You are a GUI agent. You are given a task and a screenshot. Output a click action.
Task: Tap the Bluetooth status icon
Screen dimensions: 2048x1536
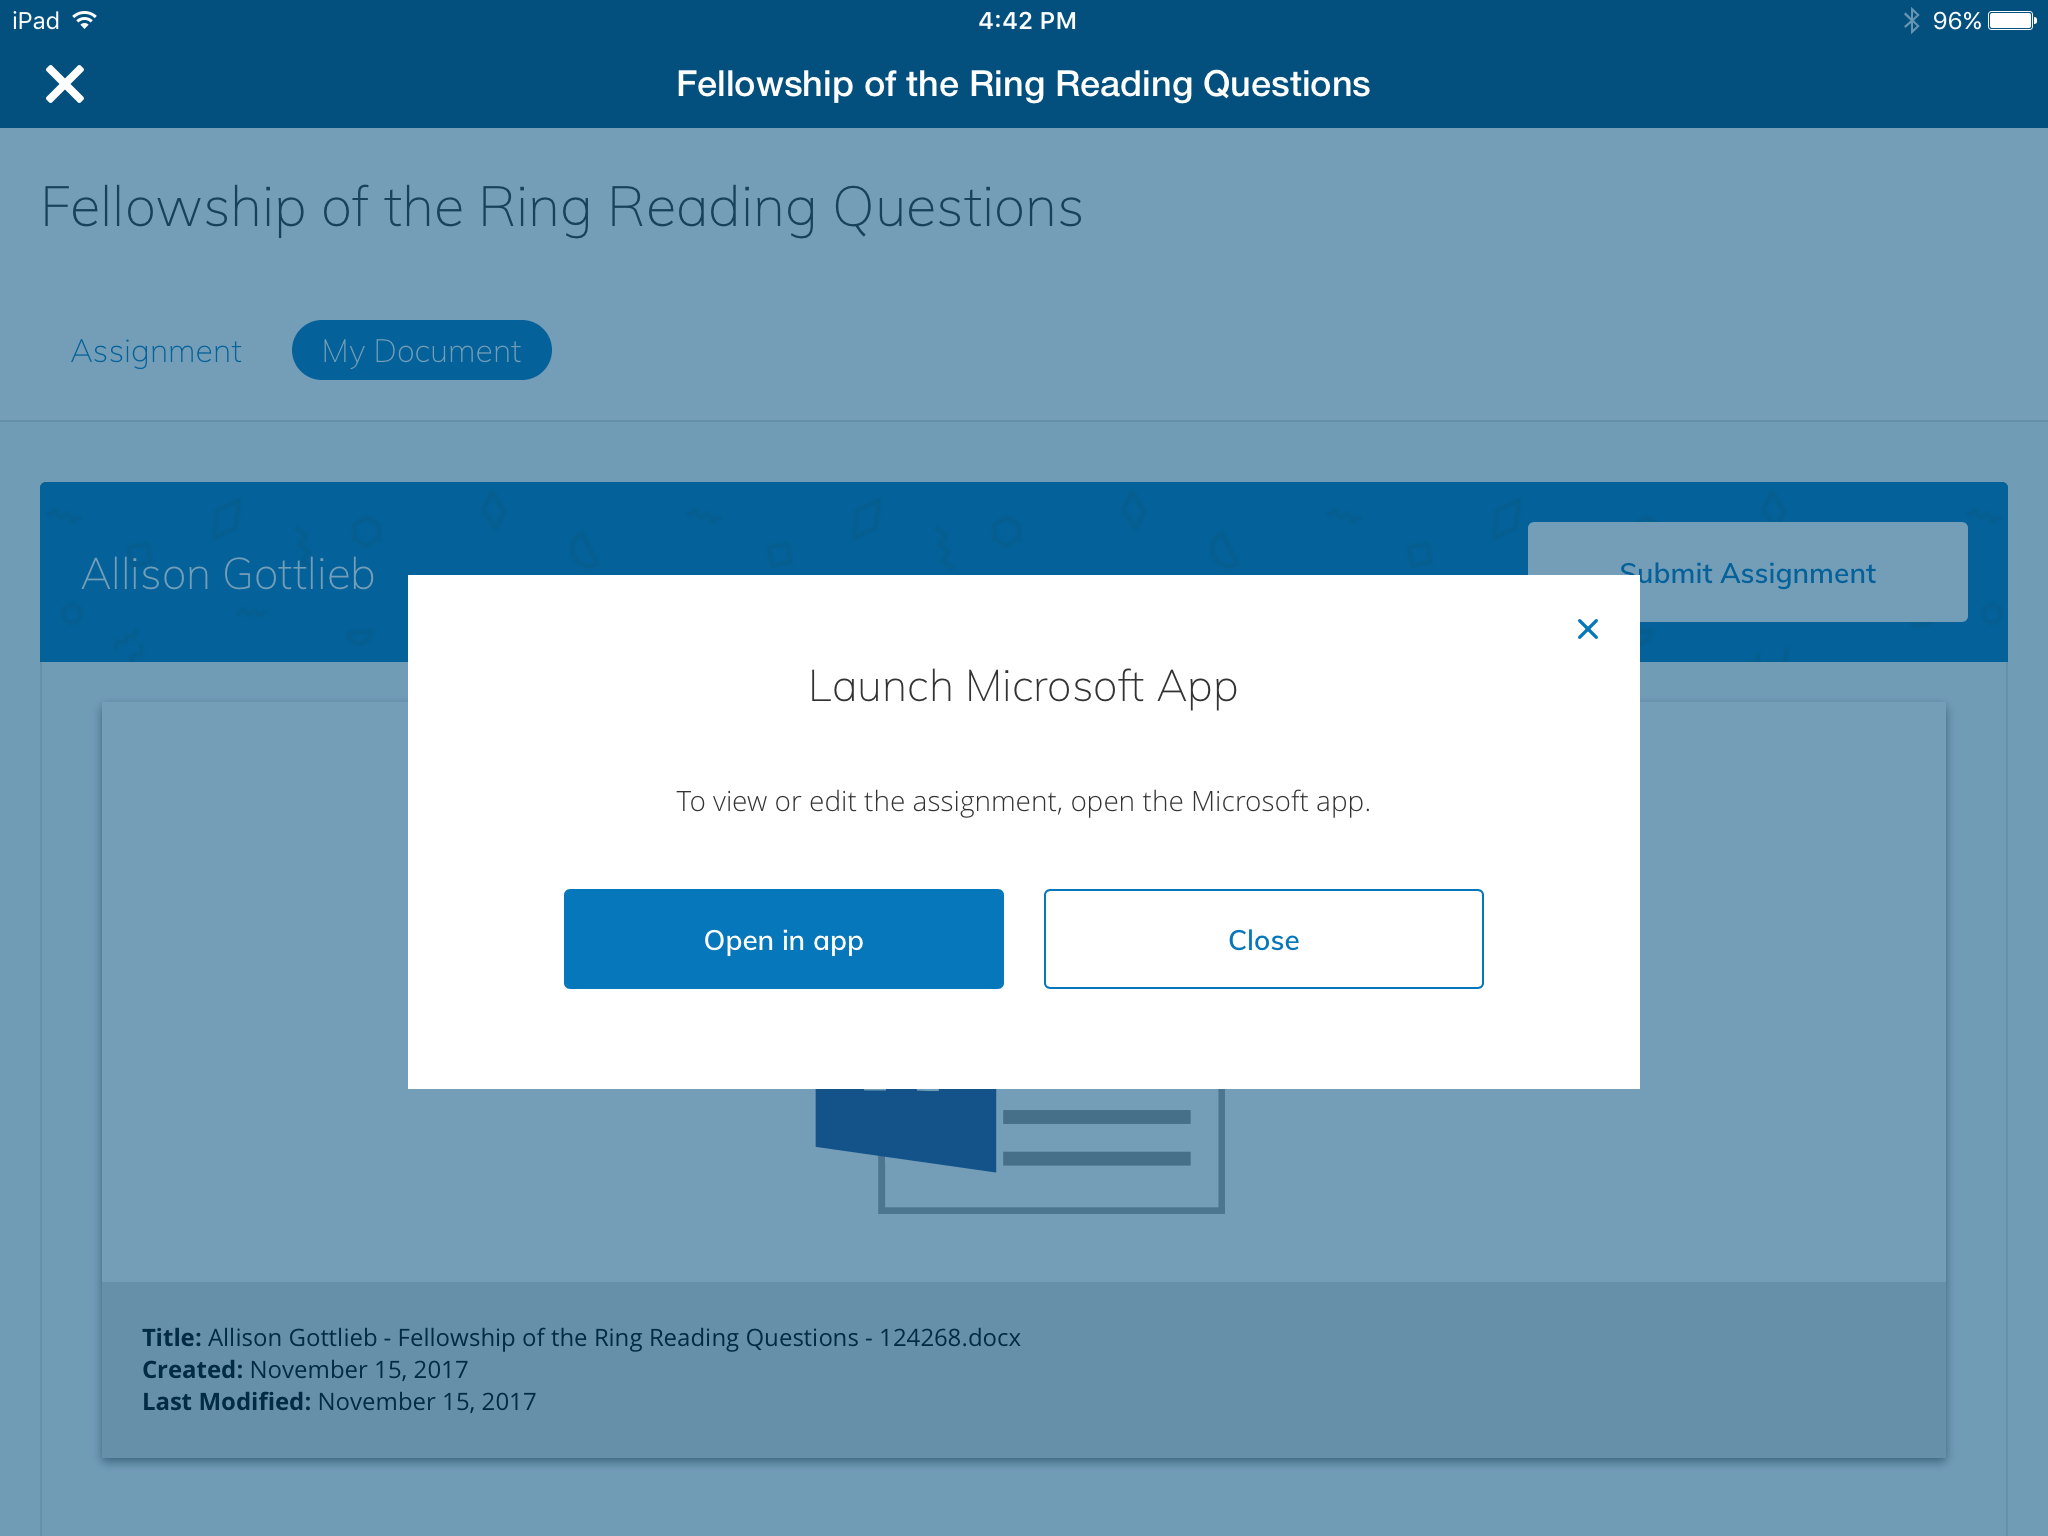[1911, 20]
